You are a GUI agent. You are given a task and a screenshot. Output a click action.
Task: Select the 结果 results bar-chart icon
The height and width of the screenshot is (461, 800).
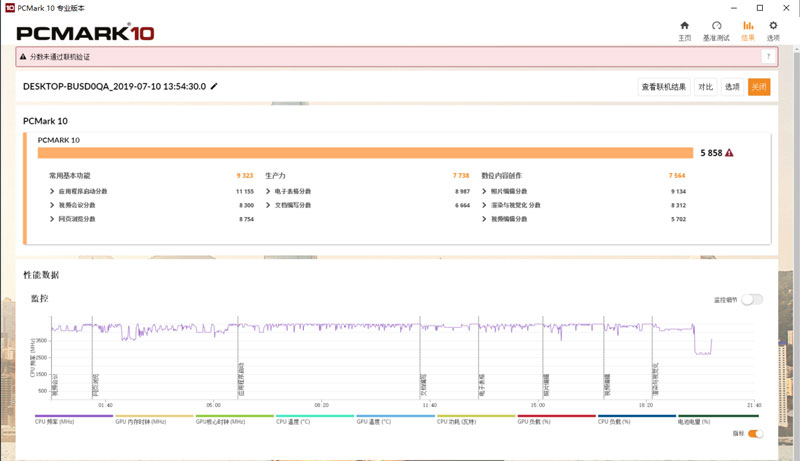pyautogui.click(x=748, y=25)
